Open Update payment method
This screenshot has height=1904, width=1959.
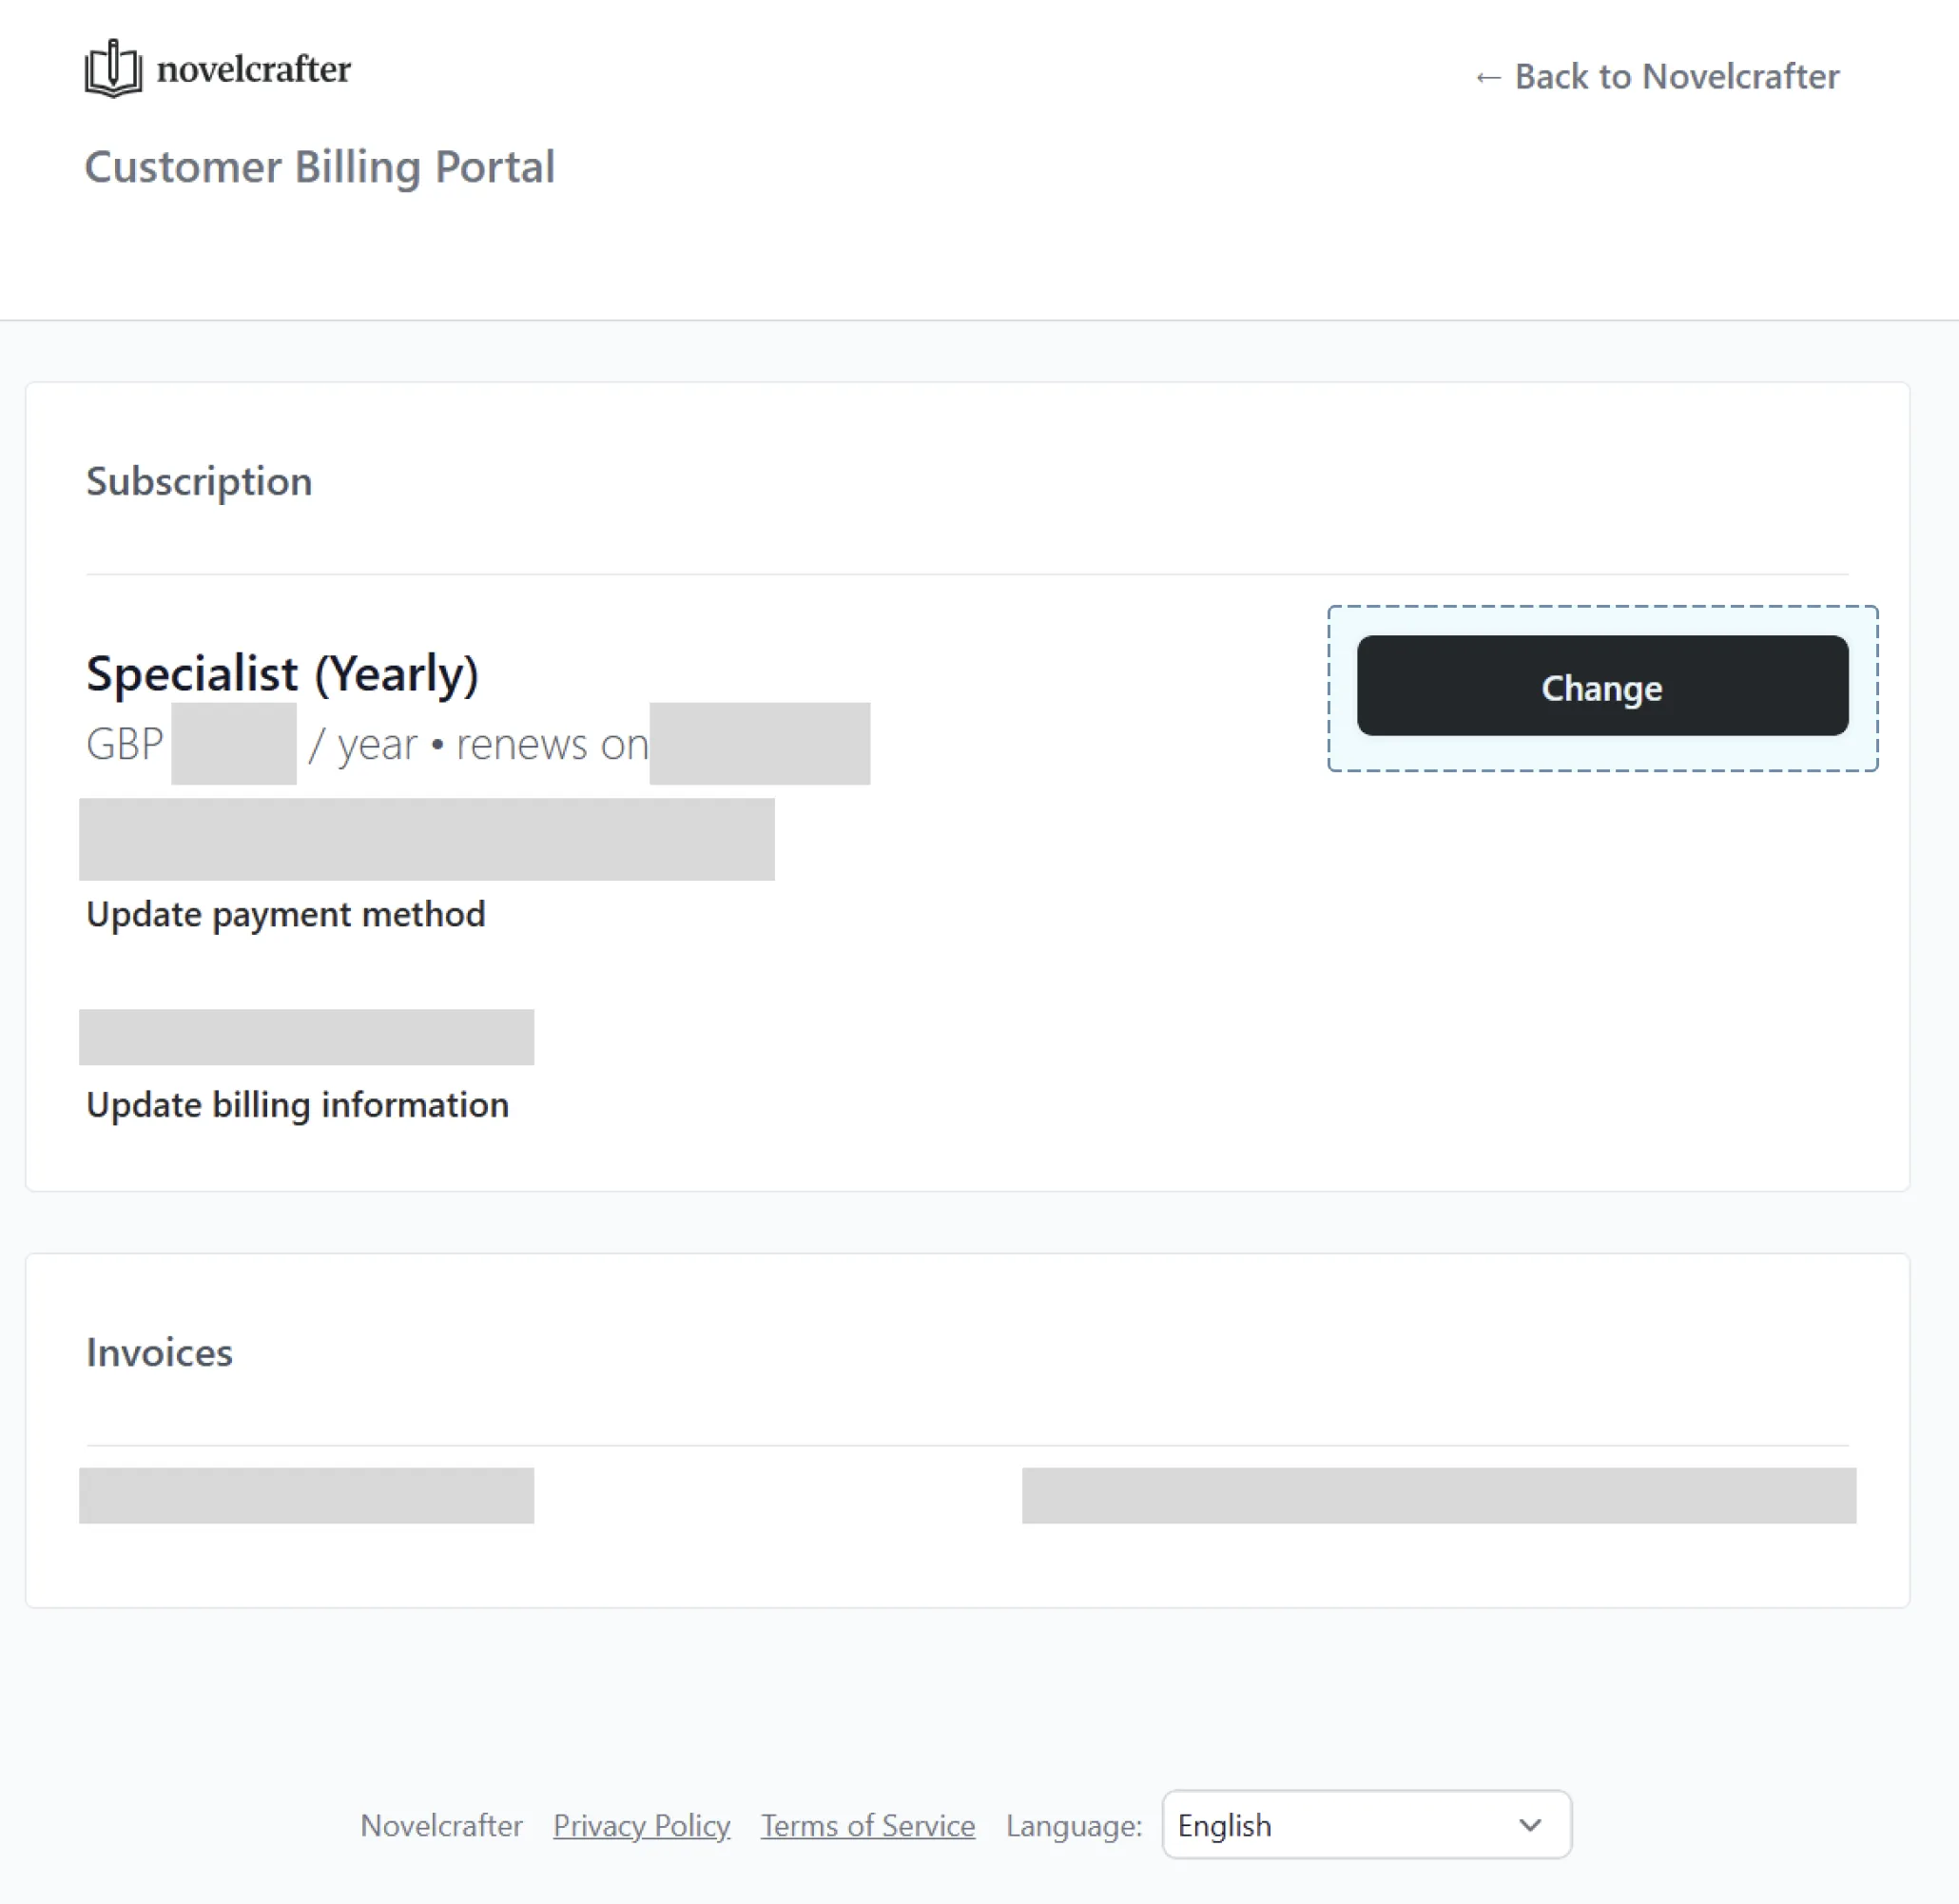coord(286,913)
